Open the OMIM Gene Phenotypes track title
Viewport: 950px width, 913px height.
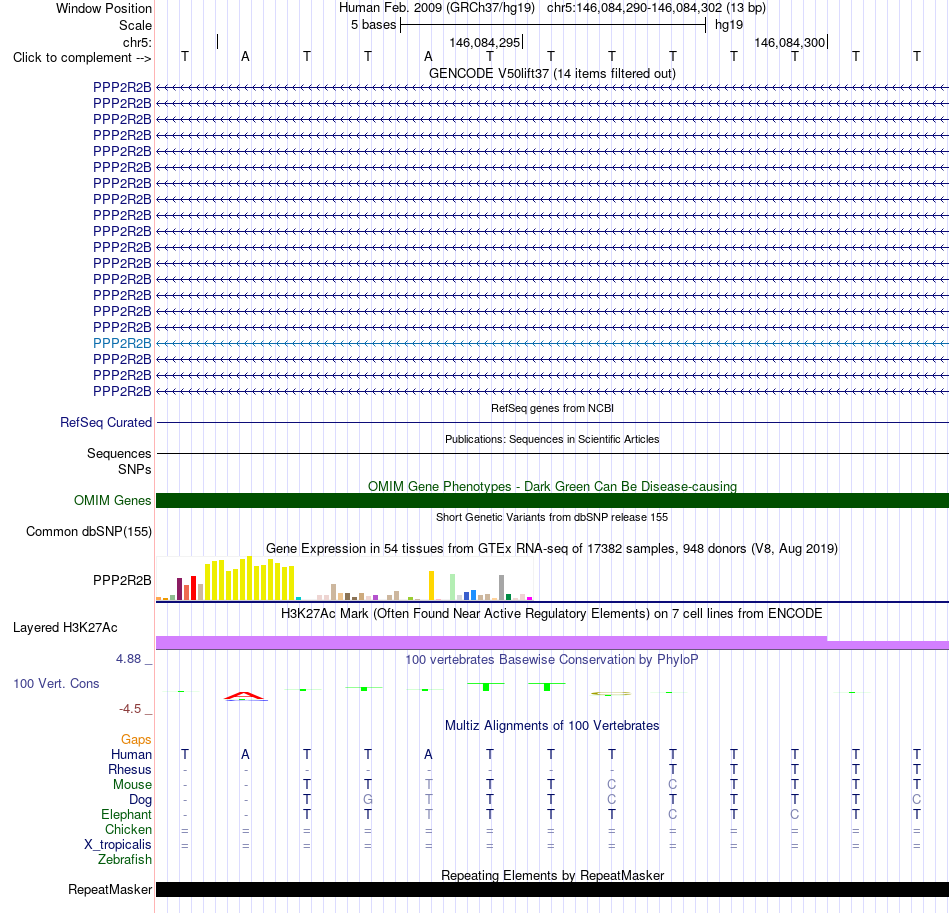point(552,486)
